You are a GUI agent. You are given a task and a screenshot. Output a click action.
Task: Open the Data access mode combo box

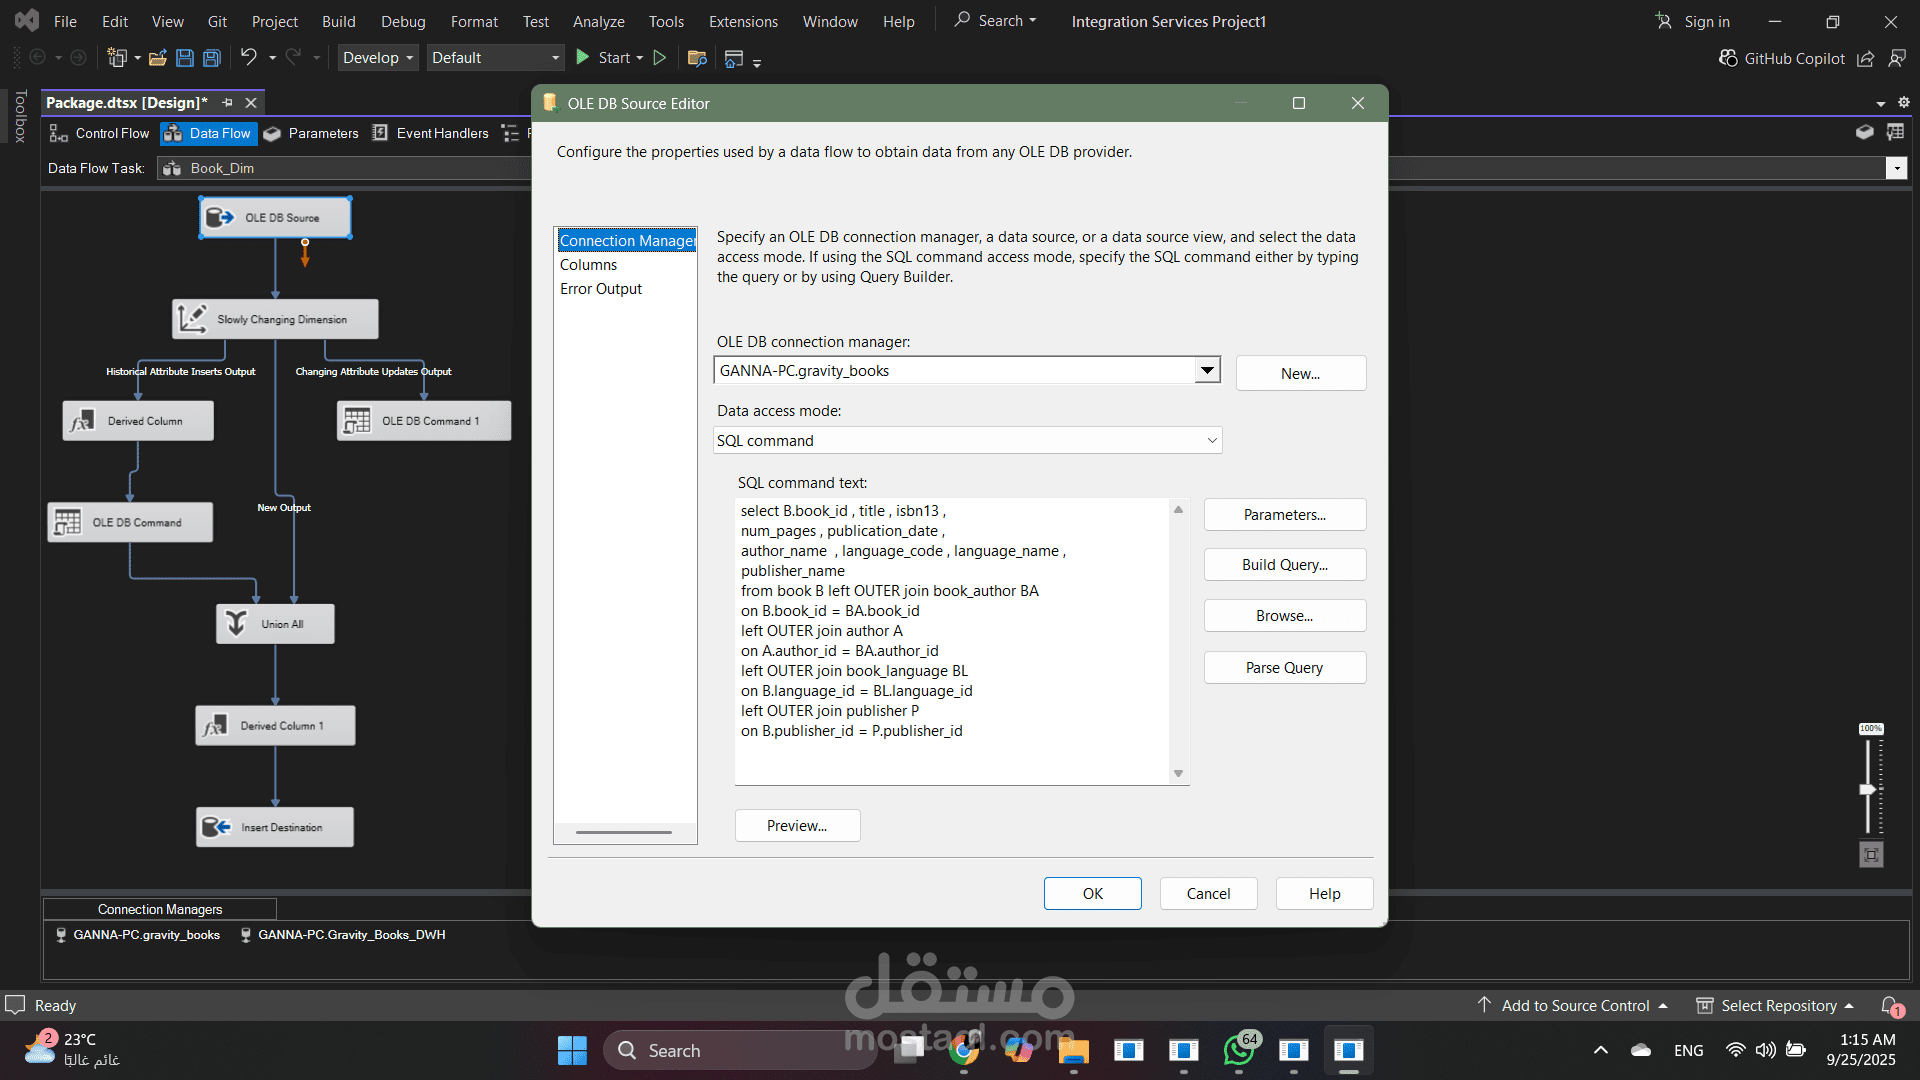coord(967,441)
